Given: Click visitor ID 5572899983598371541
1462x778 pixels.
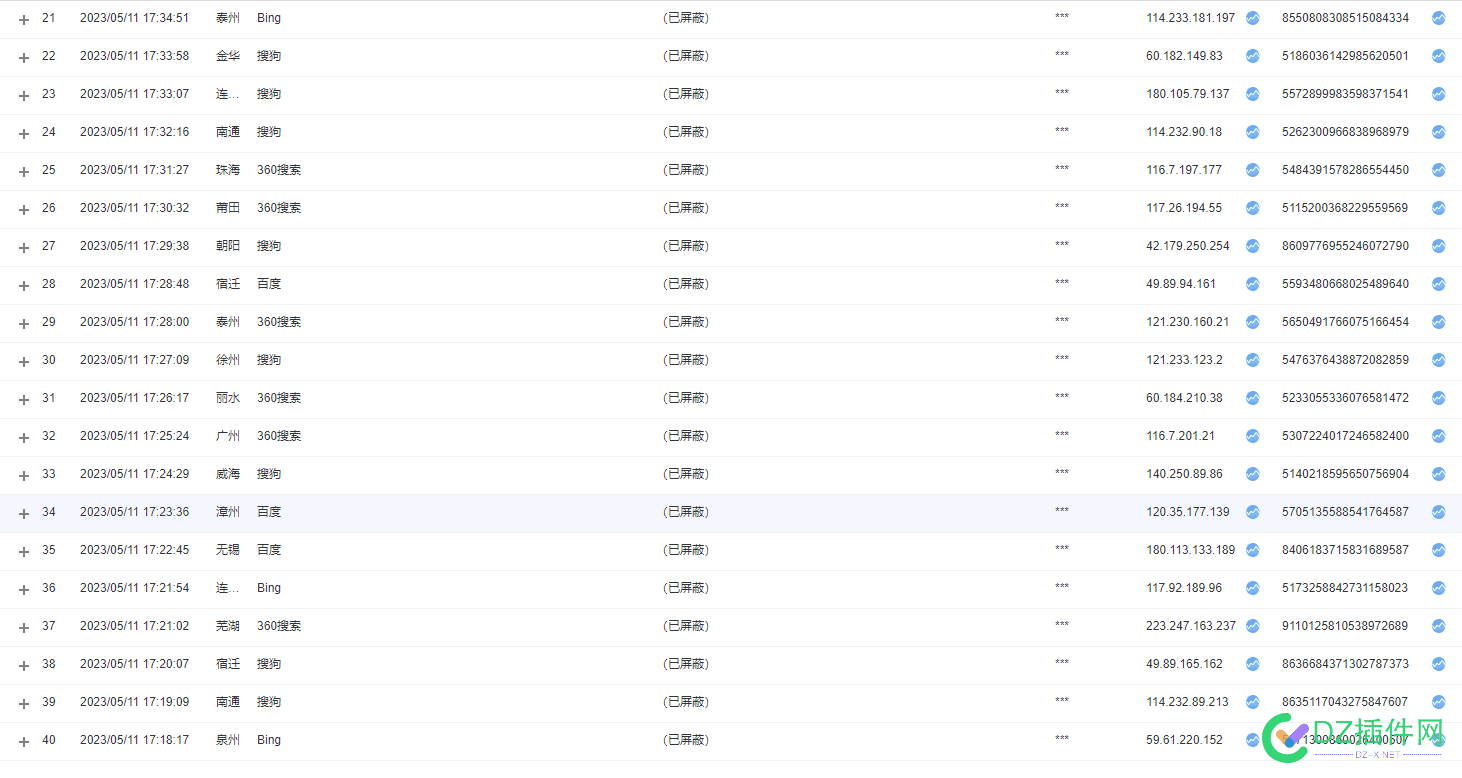Looking at the screenshot, I should (1345, 94).
